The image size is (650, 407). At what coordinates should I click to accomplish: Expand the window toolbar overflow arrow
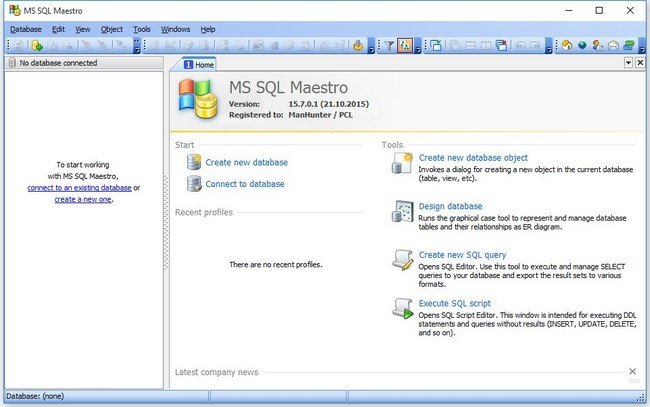[549, 46]
